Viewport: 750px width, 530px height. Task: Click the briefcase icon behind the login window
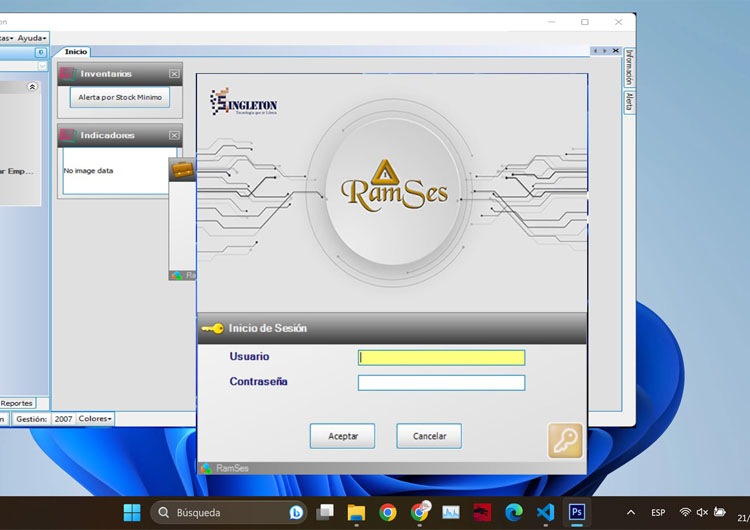[x=183, y=170]
